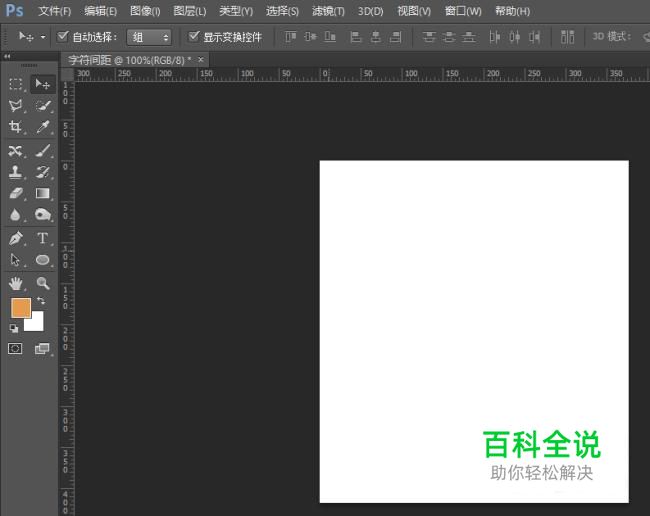The width and height of the screenshot is (650, 516).
Task: Select the Blur tool
Action: click(16, 215)
